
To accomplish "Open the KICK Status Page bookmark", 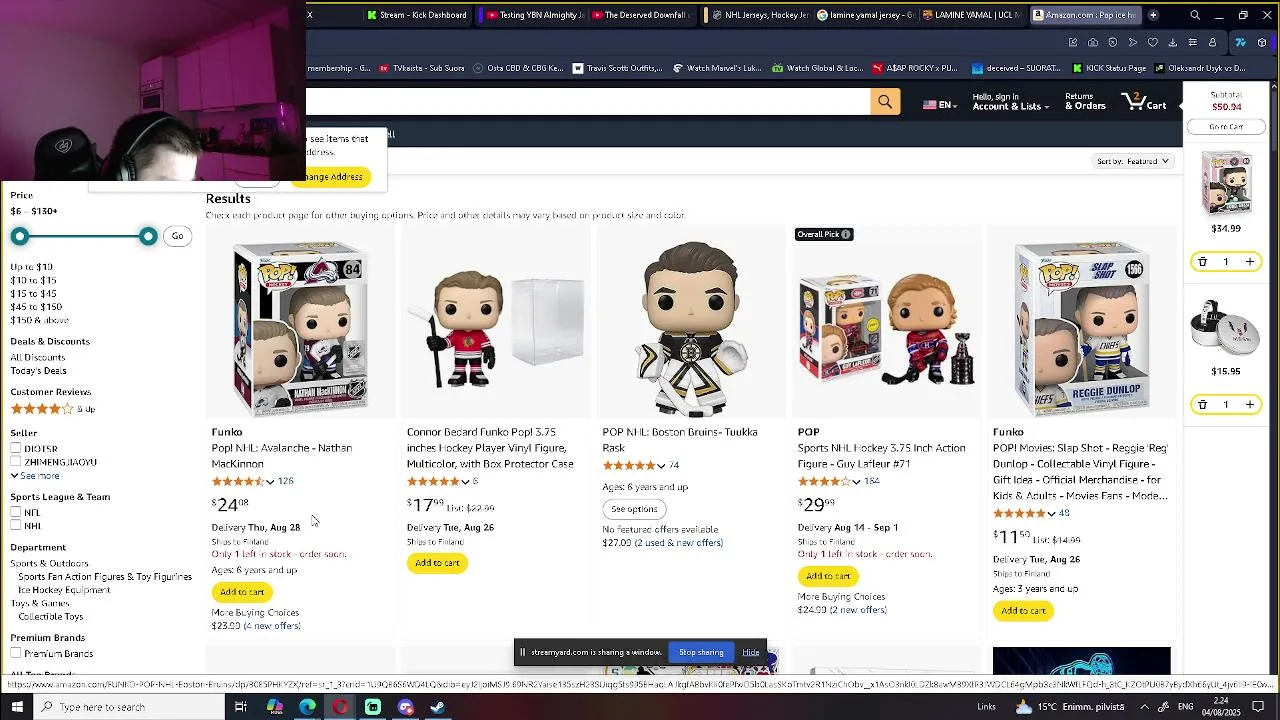I will tap(1109, 68).
